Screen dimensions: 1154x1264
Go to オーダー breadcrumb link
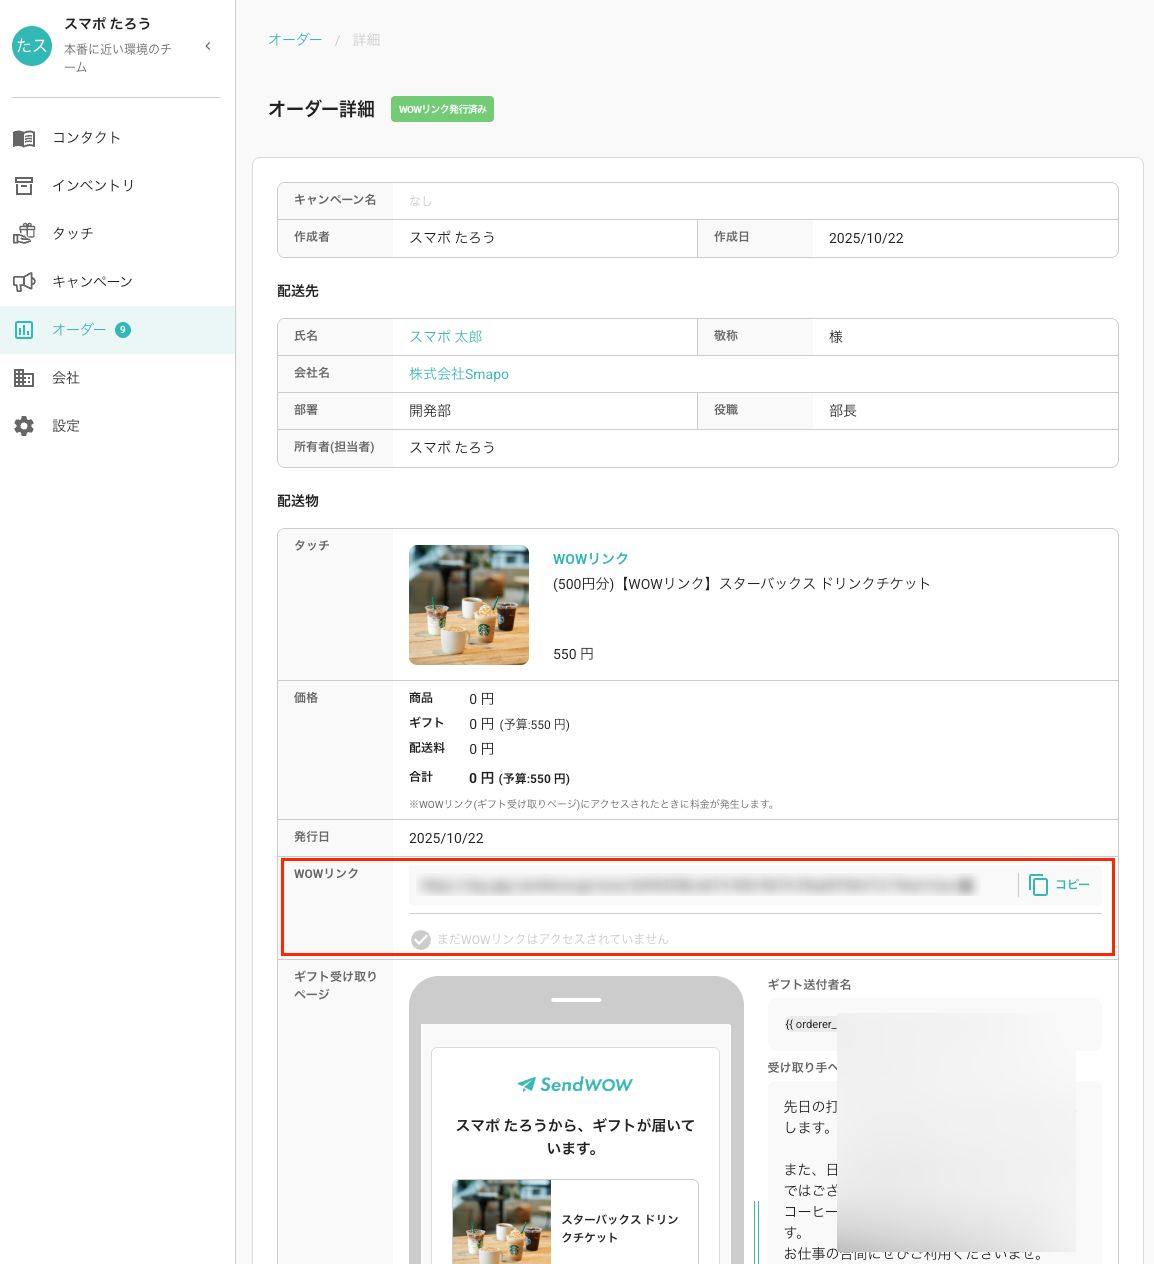(295, 40)
